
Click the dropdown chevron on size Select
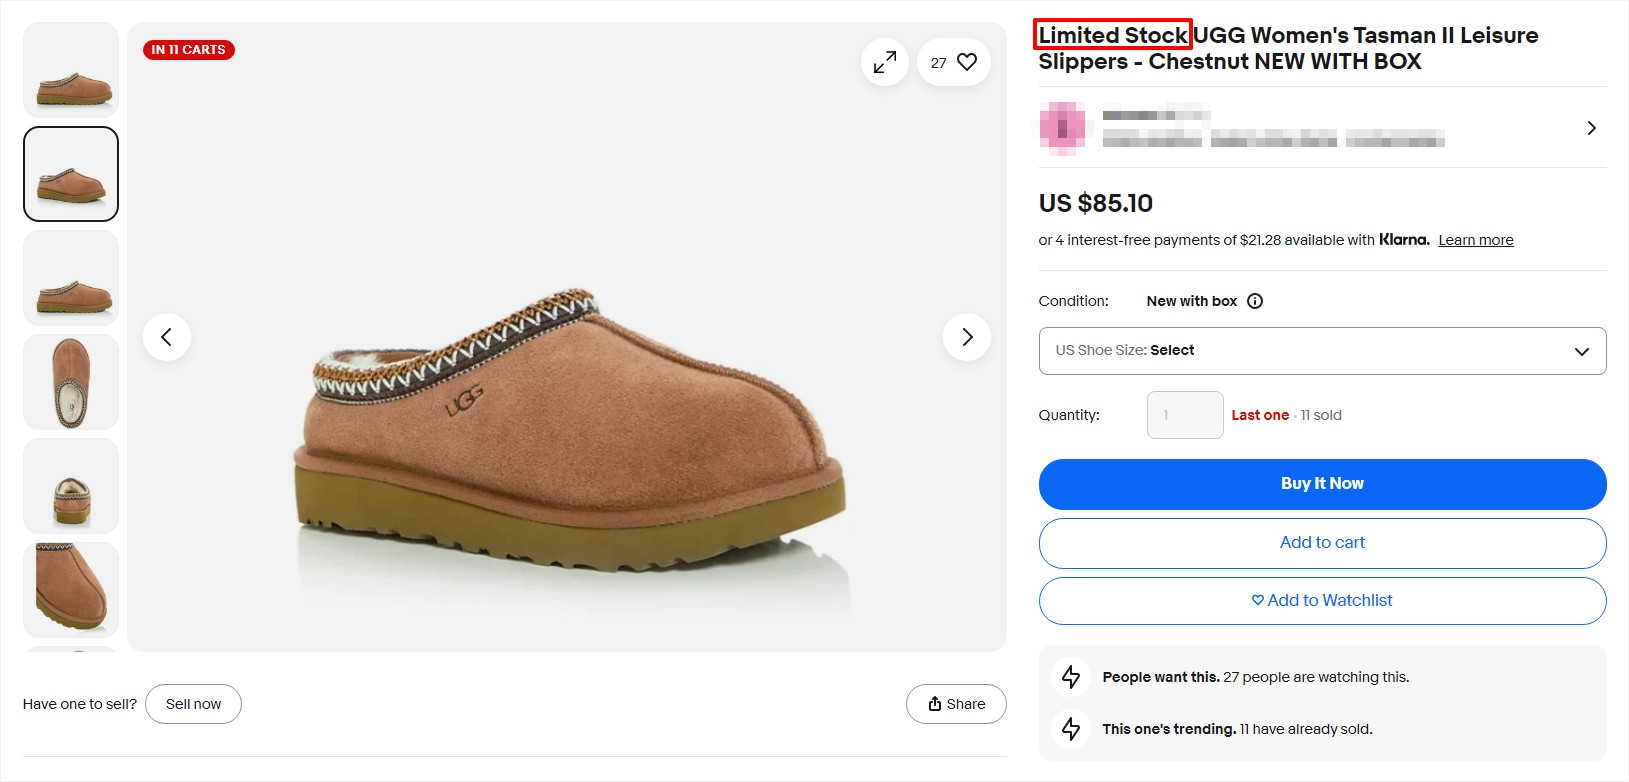coord(1582,351)
